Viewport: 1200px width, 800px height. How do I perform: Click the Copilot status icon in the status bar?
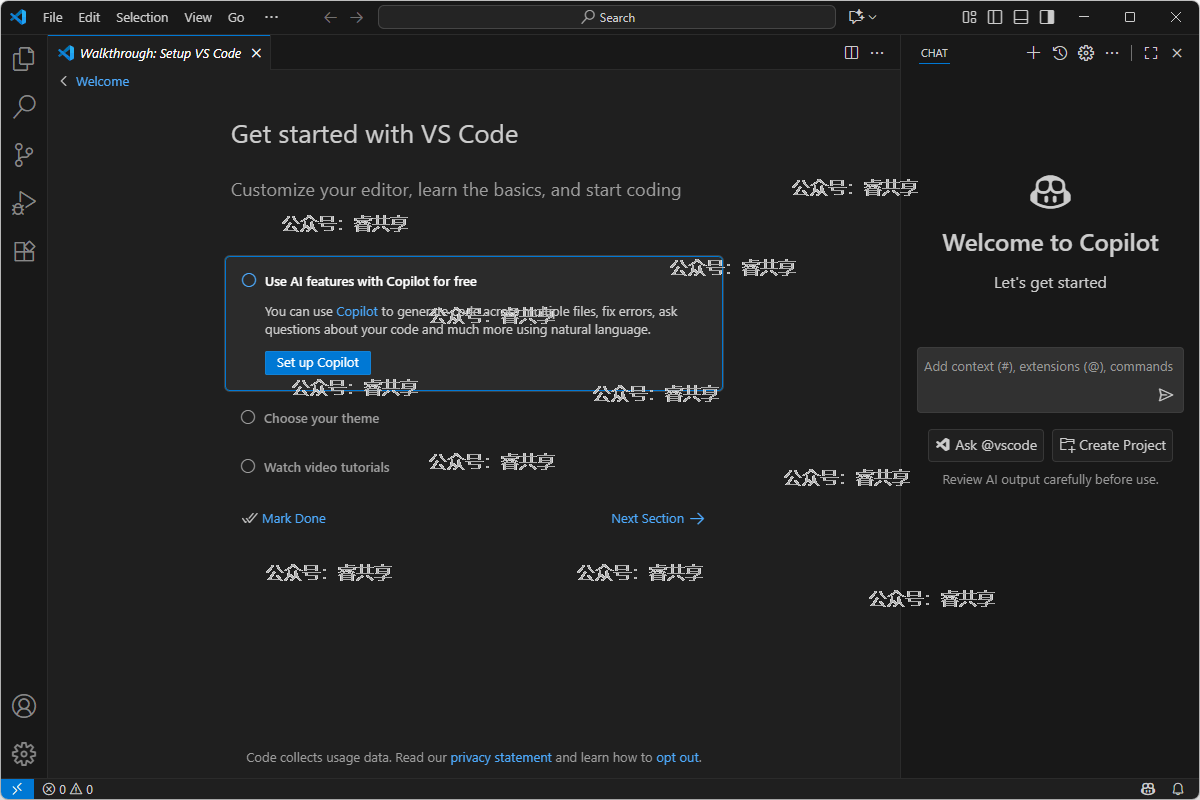pyautogui.click(x=1150, y=789)
